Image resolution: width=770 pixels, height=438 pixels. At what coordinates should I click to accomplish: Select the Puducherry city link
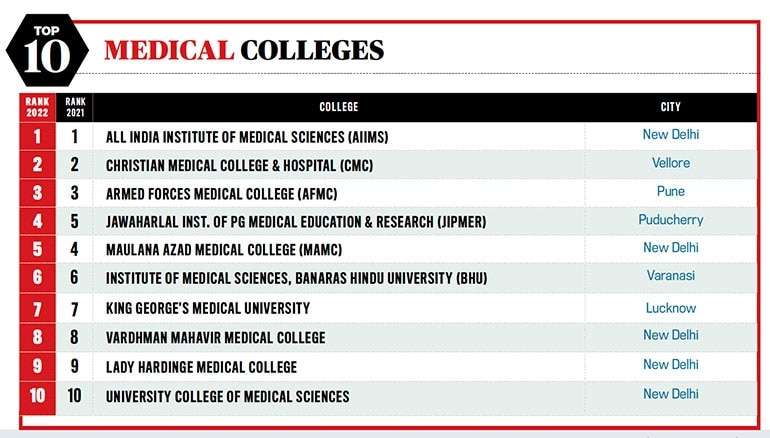[670, 219]
